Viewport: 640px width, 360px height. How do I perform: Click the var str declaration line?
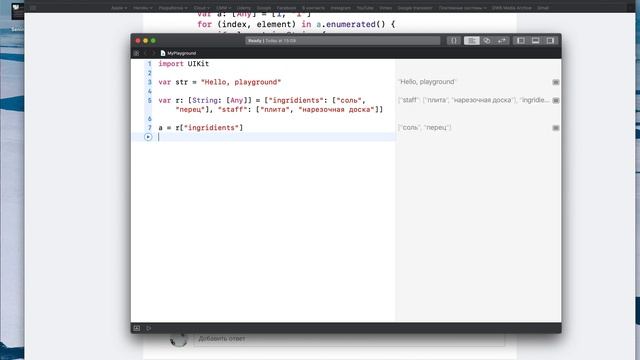(x=220, y=82)
